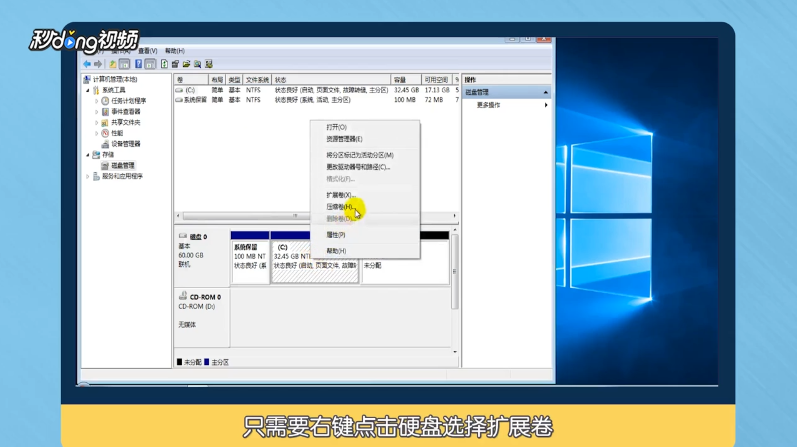Click the last toolbar icon on the right
The width and height of the screenshot is (797, 447).
[x=209, y=64]
